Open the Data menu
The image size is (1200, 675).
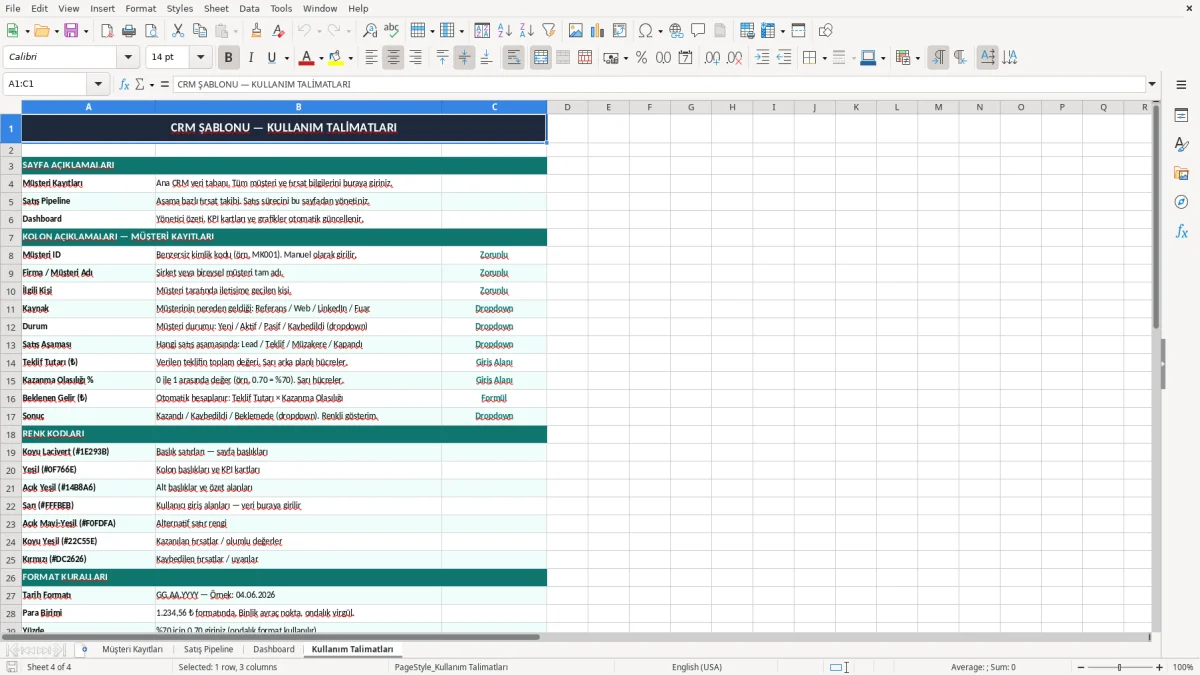(250, 8)
